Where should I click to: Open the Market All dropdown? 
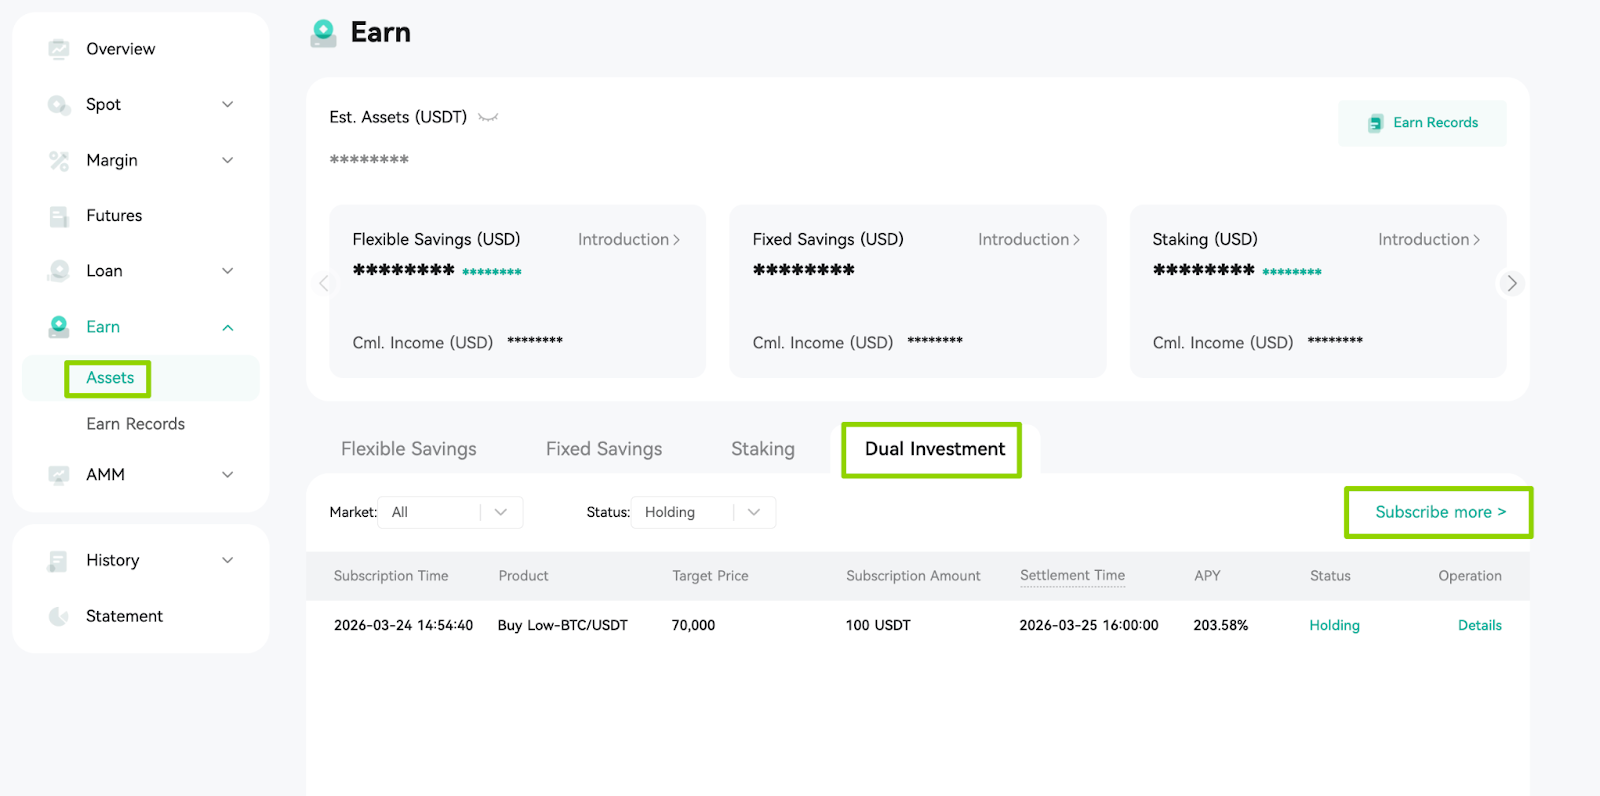450,512
